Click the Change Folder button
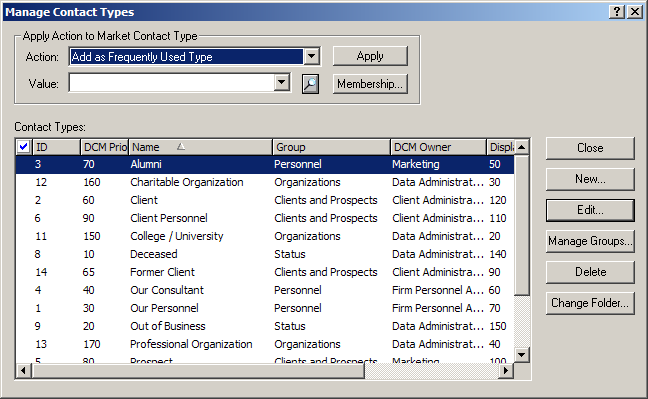This screenshot has height=399, width=648. (x=590, y=303)
